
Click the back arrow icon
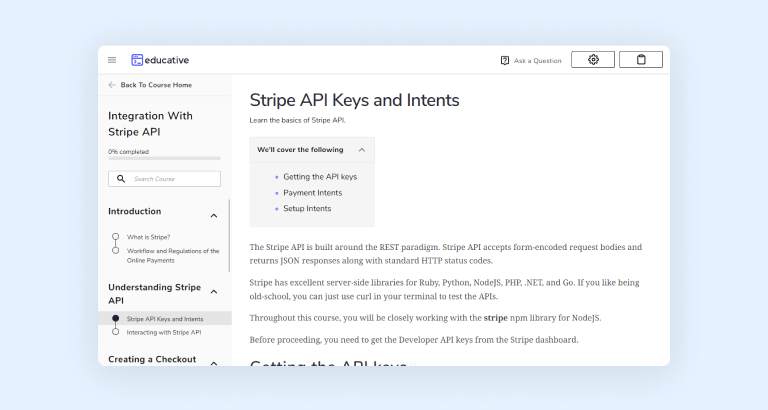[x=112, y=85]
